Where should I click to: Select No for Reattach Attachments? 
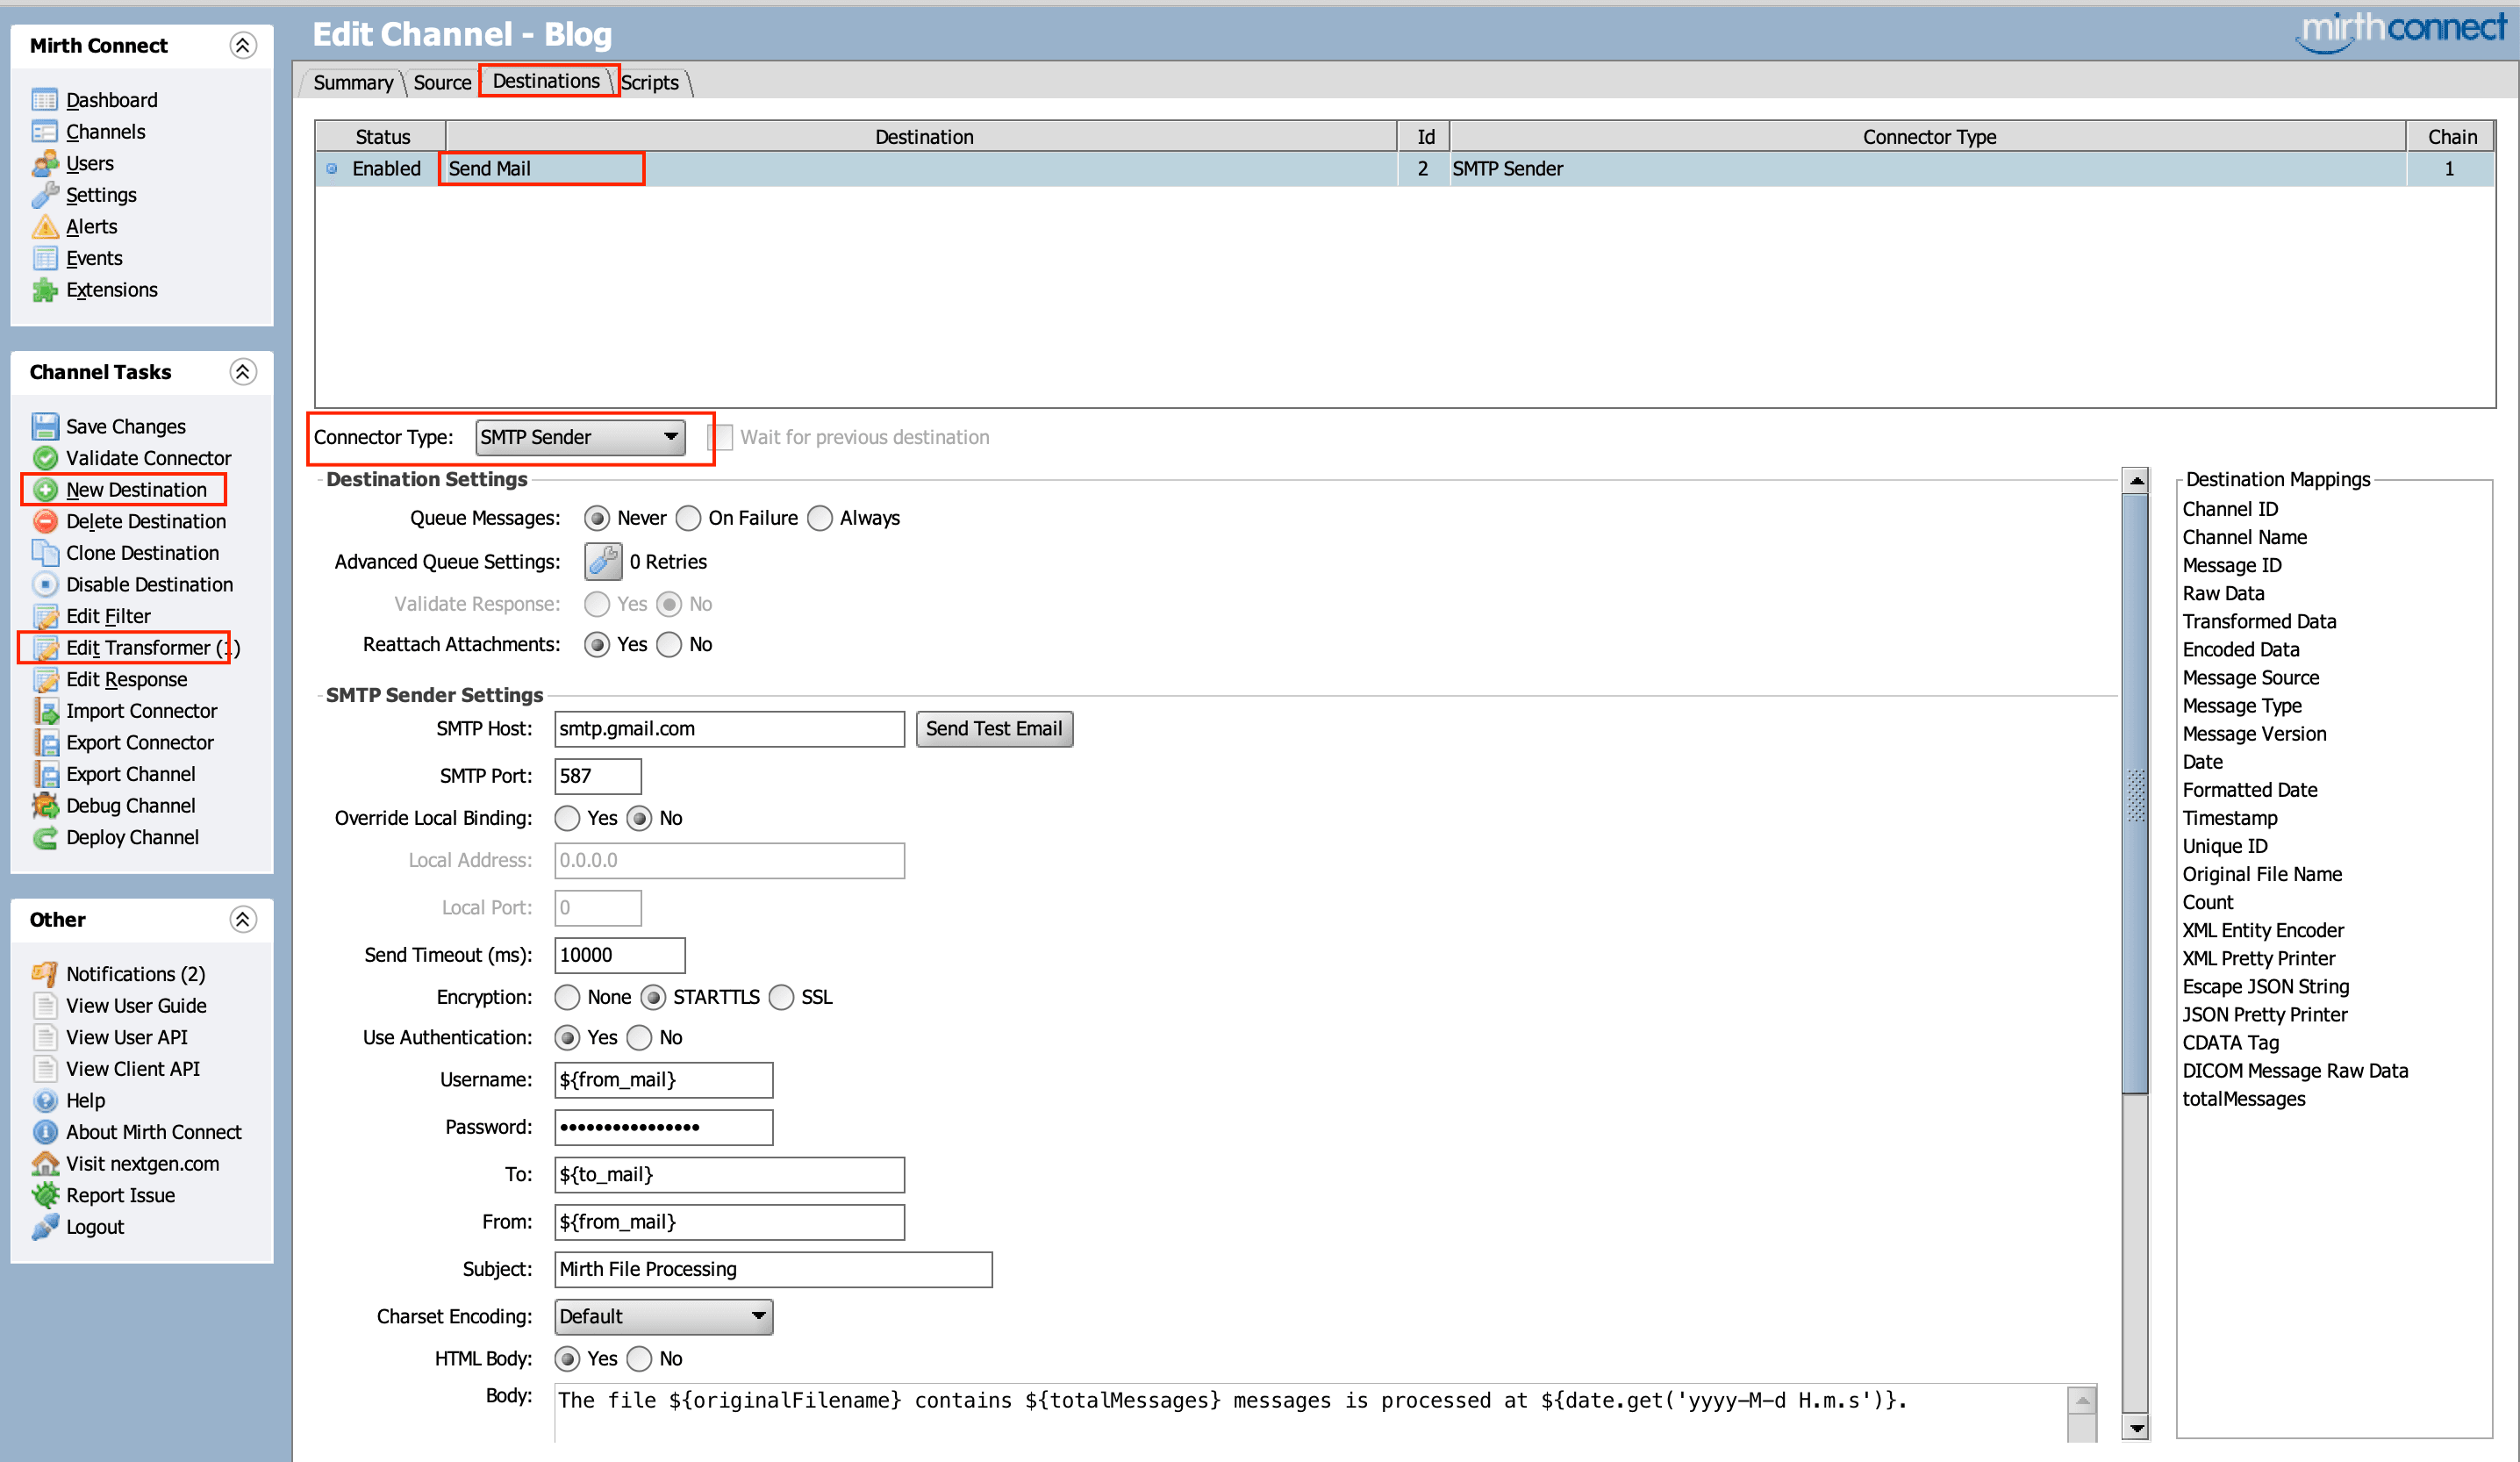click(669, 645)
